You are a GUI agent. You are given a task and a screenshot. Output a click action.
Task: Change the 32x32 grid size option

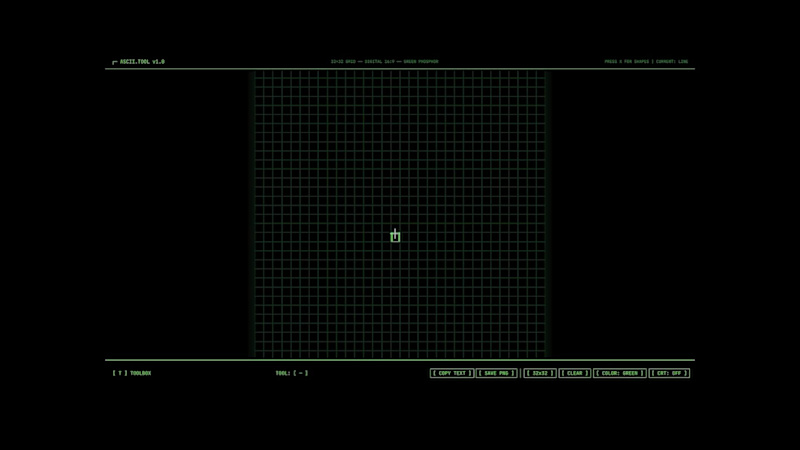539,373
